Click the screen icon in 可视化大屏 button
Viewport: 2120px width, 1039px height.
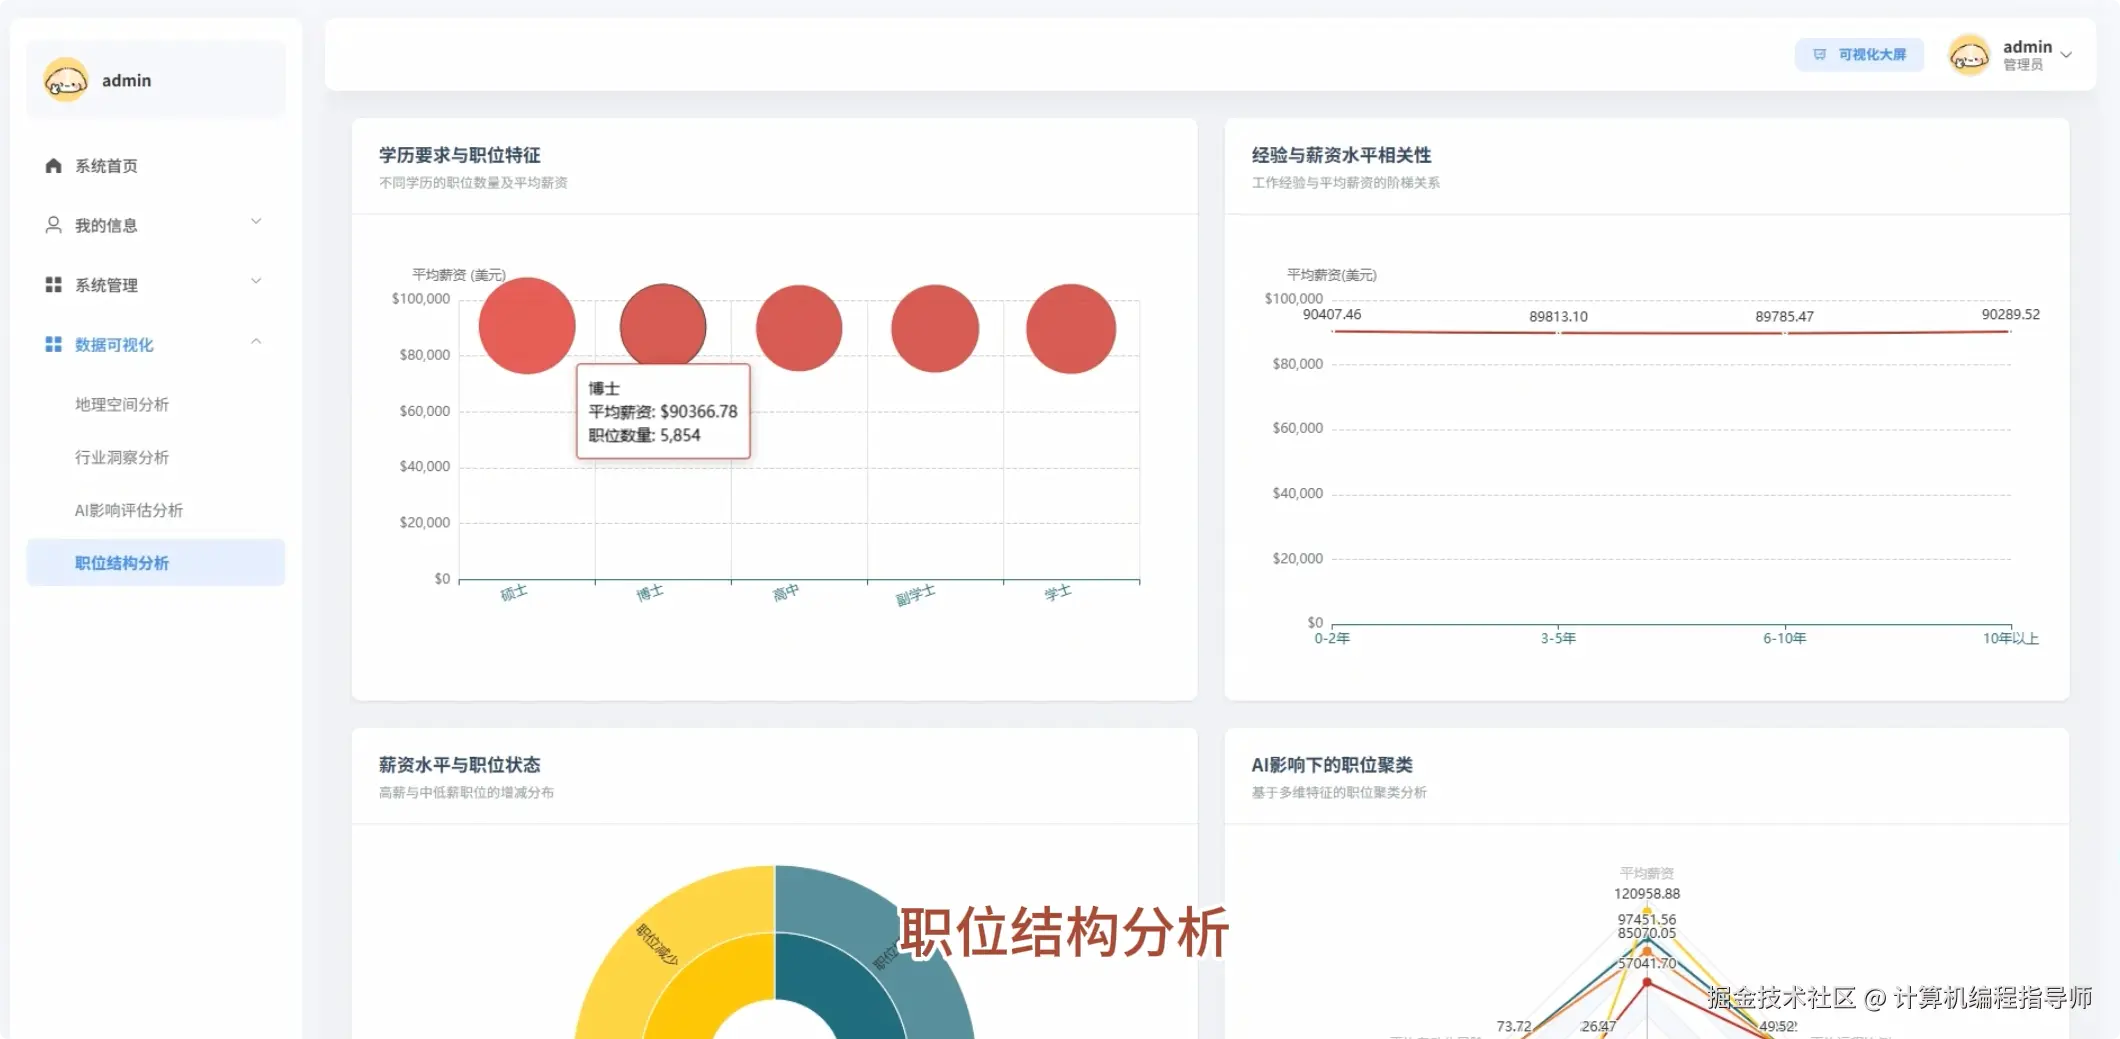tap(1820, 55)
